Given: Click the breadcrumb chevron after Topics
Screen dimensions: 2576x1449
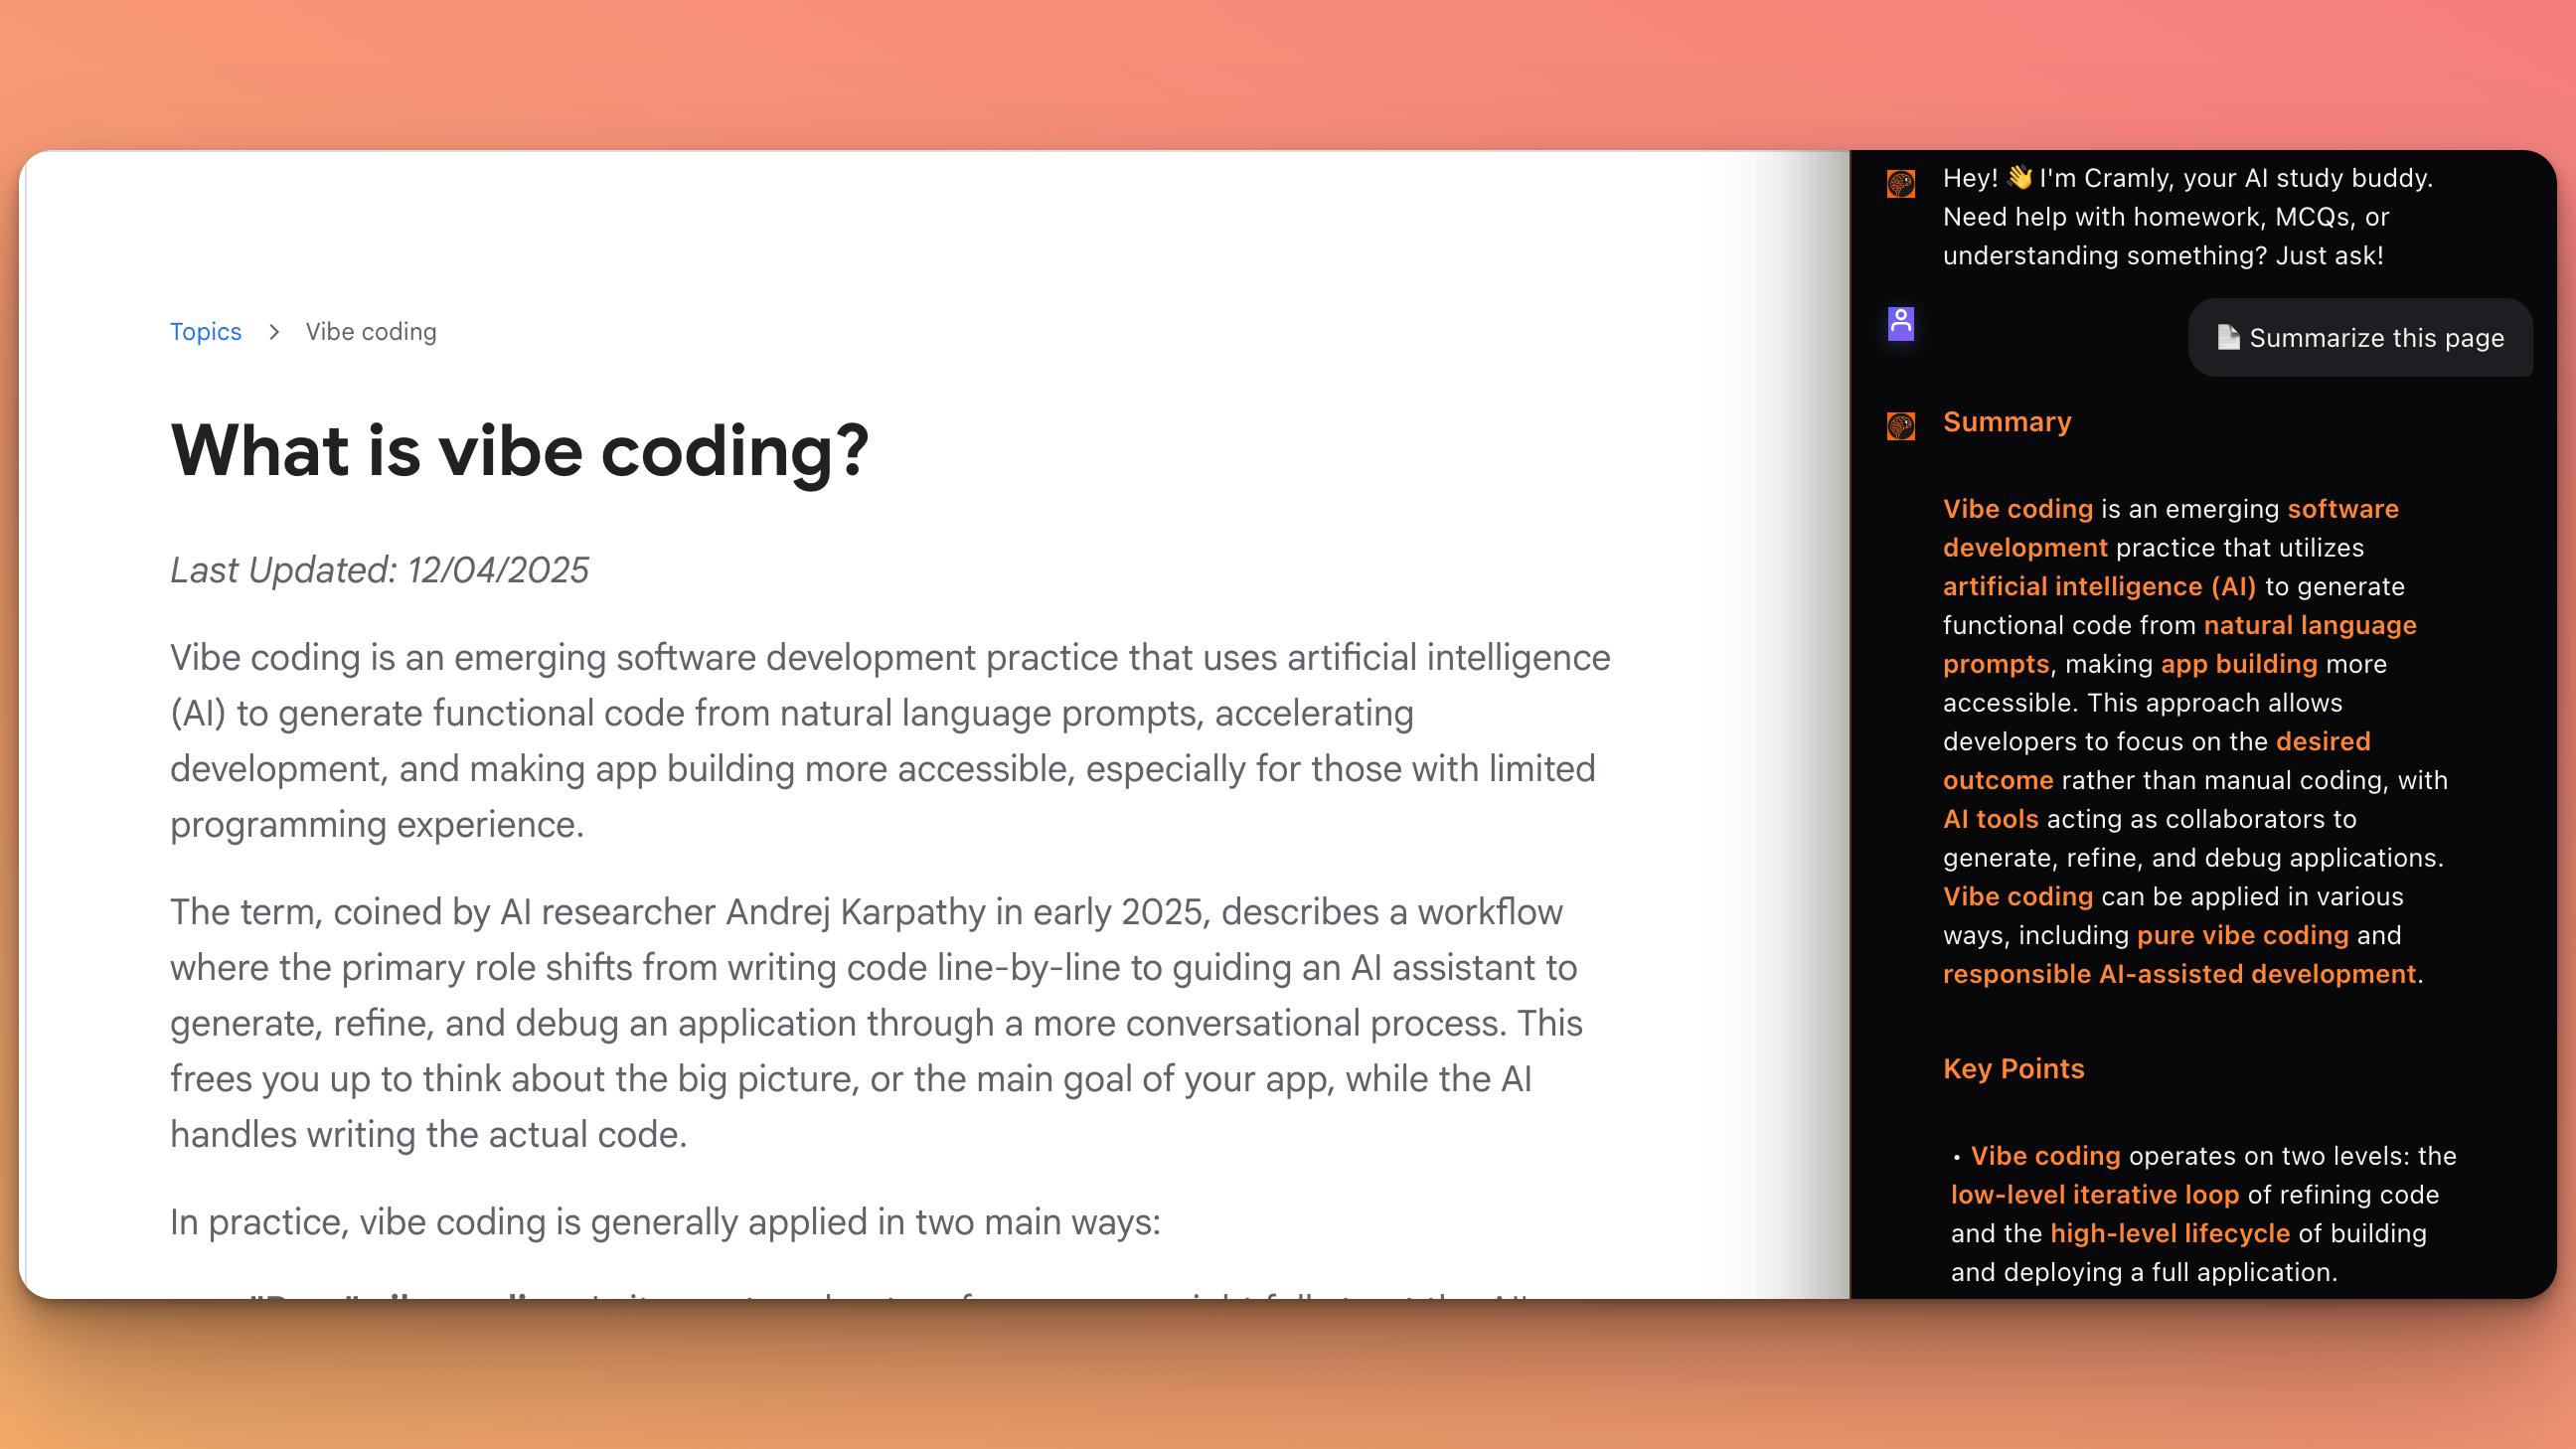Looking at the screenshot, I should pyautogui.click(x=274, y=332).
